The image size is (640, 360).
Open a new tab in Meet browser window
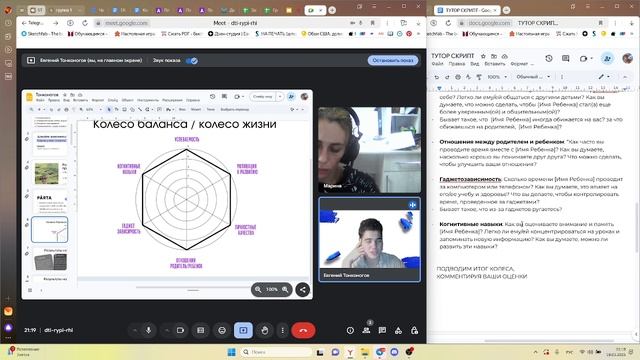coord(332,10)
